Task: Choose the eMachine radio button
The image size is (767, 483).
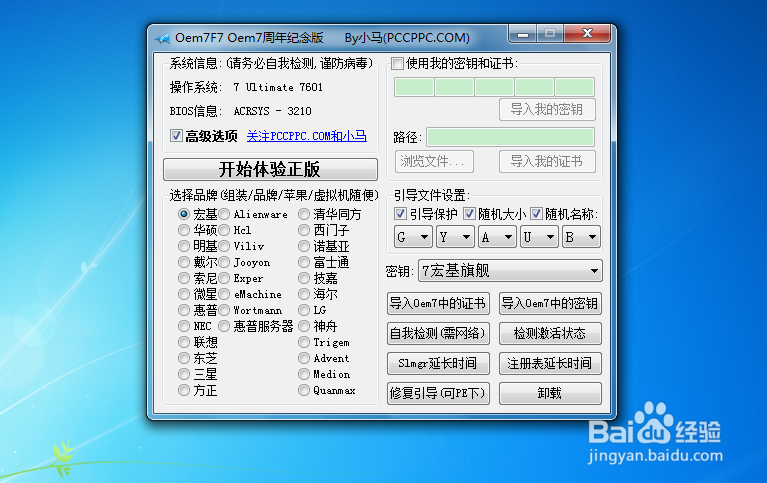Action: (x=225, y=294)
